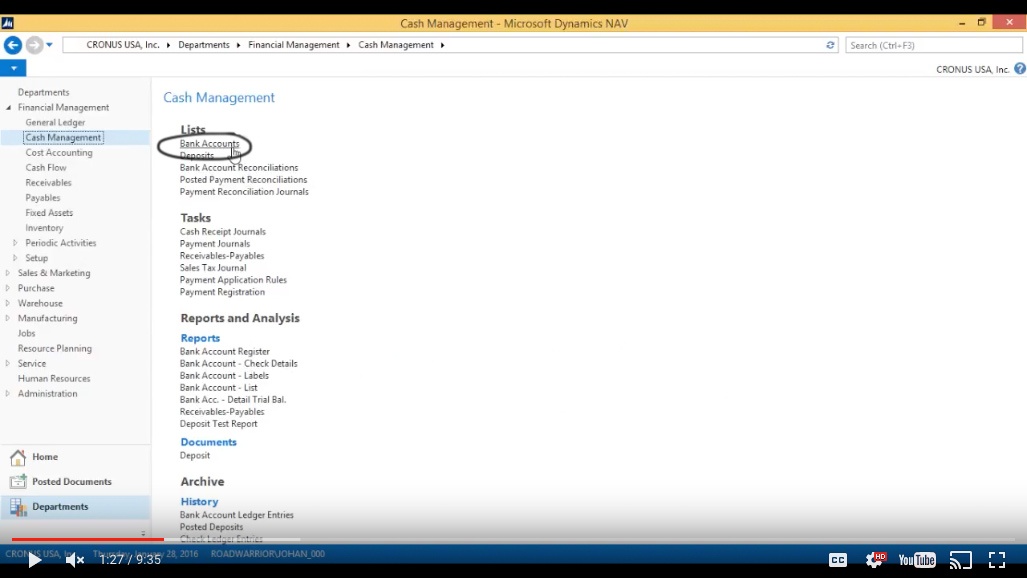Seek on the video progress bar
The width and height of the screenshot is (1027, 578).
tap(514, 540)
